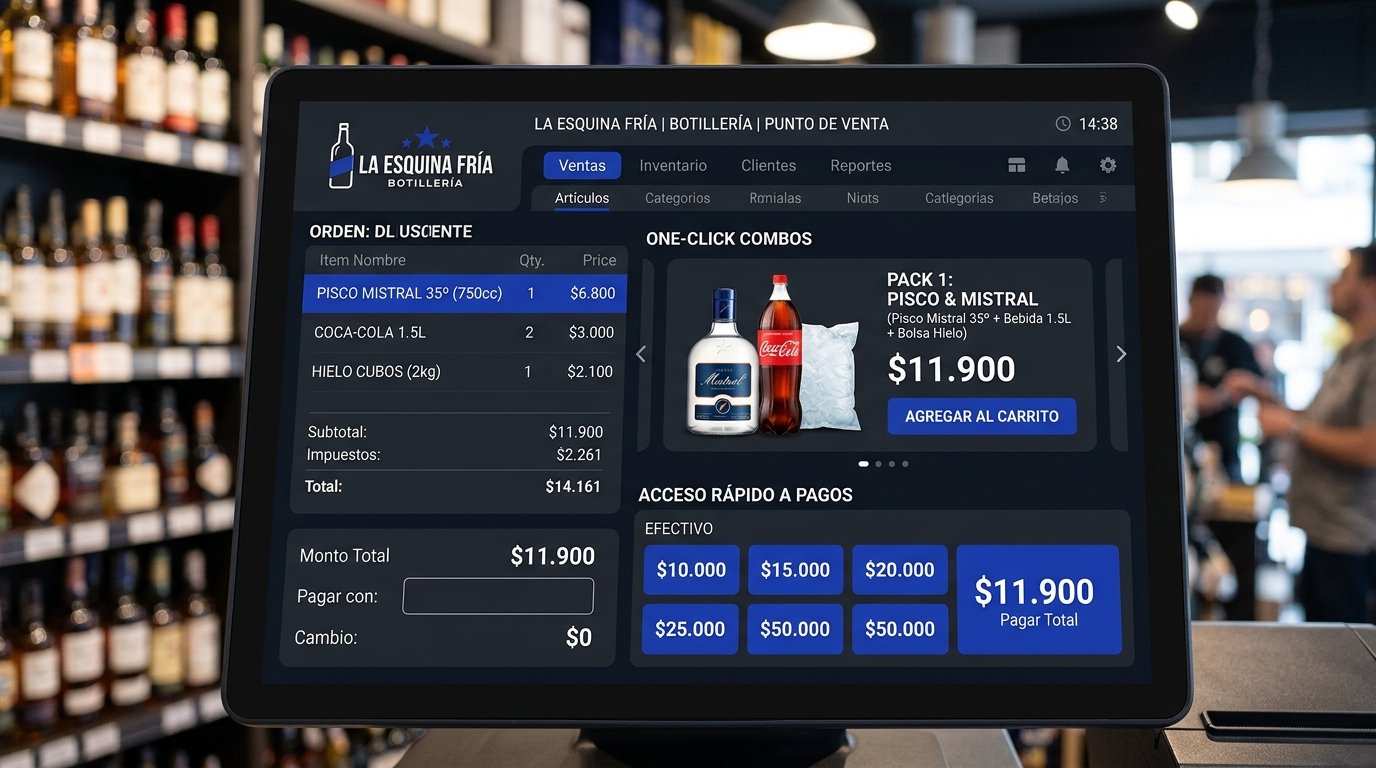1376x768 pixels.
Task: Choose the $25.000 cash button
Action: pos(690,629)
